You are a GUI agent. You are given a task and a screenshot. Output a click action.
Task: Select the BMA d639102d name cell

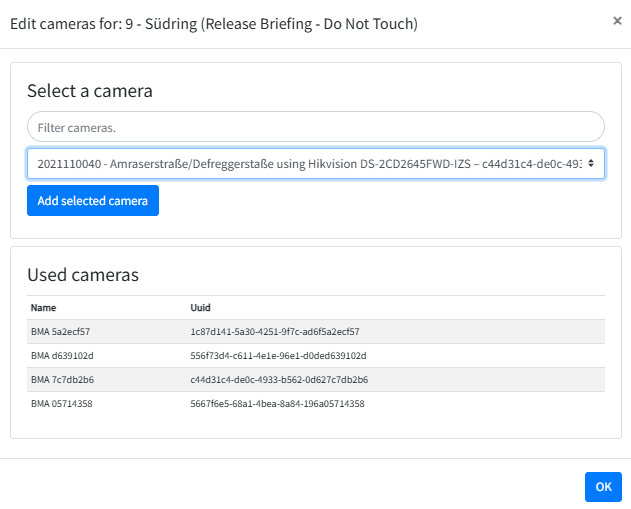(x=62, y=356)
